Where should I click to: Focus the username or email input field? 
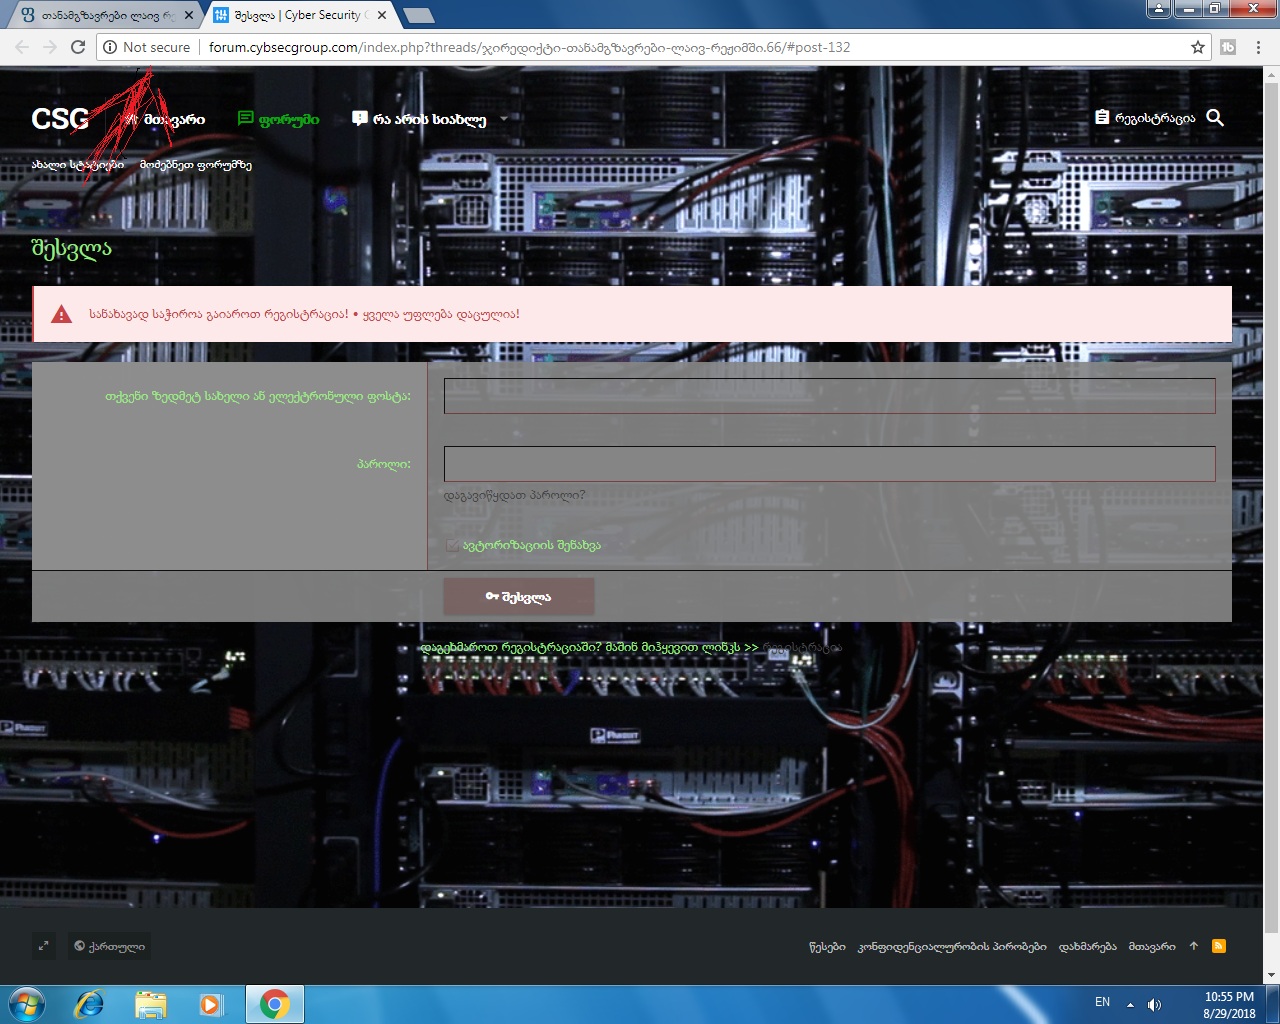pyautogui.click(x=830, y=396)
